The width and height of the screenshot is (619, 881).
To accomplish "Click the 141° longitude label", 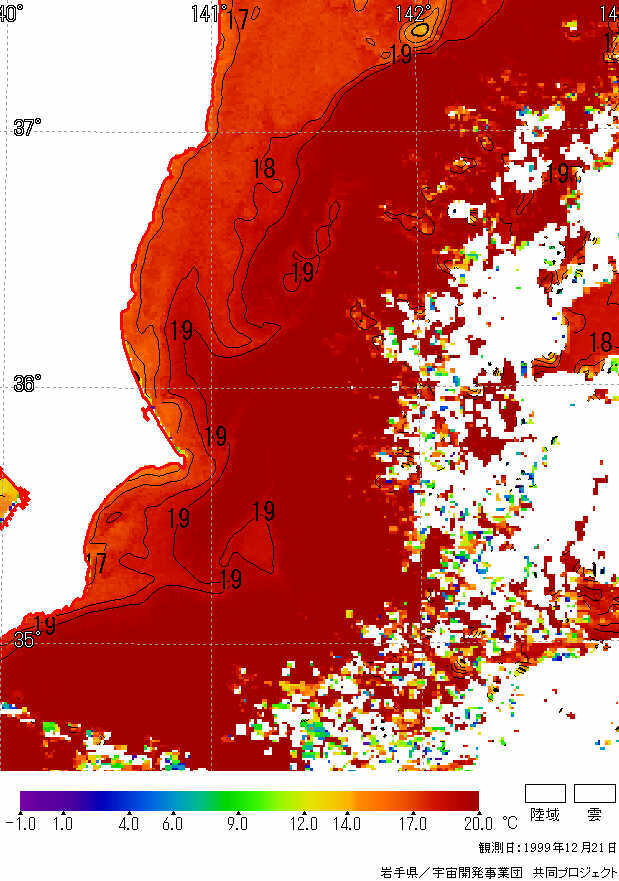I will click(x=209, y=13).
